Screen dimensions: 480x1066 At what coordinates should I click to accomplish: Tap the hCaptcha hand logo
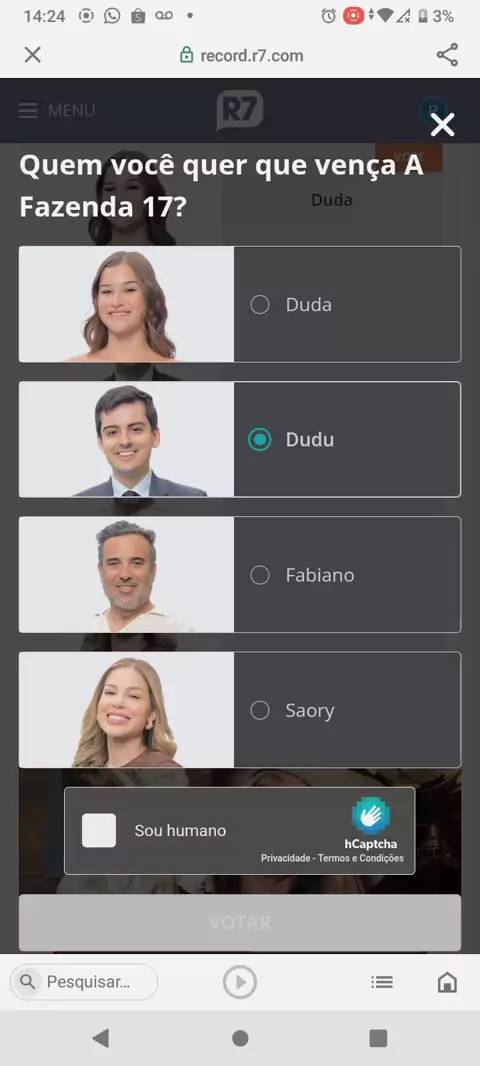click(x=371, y=816)
